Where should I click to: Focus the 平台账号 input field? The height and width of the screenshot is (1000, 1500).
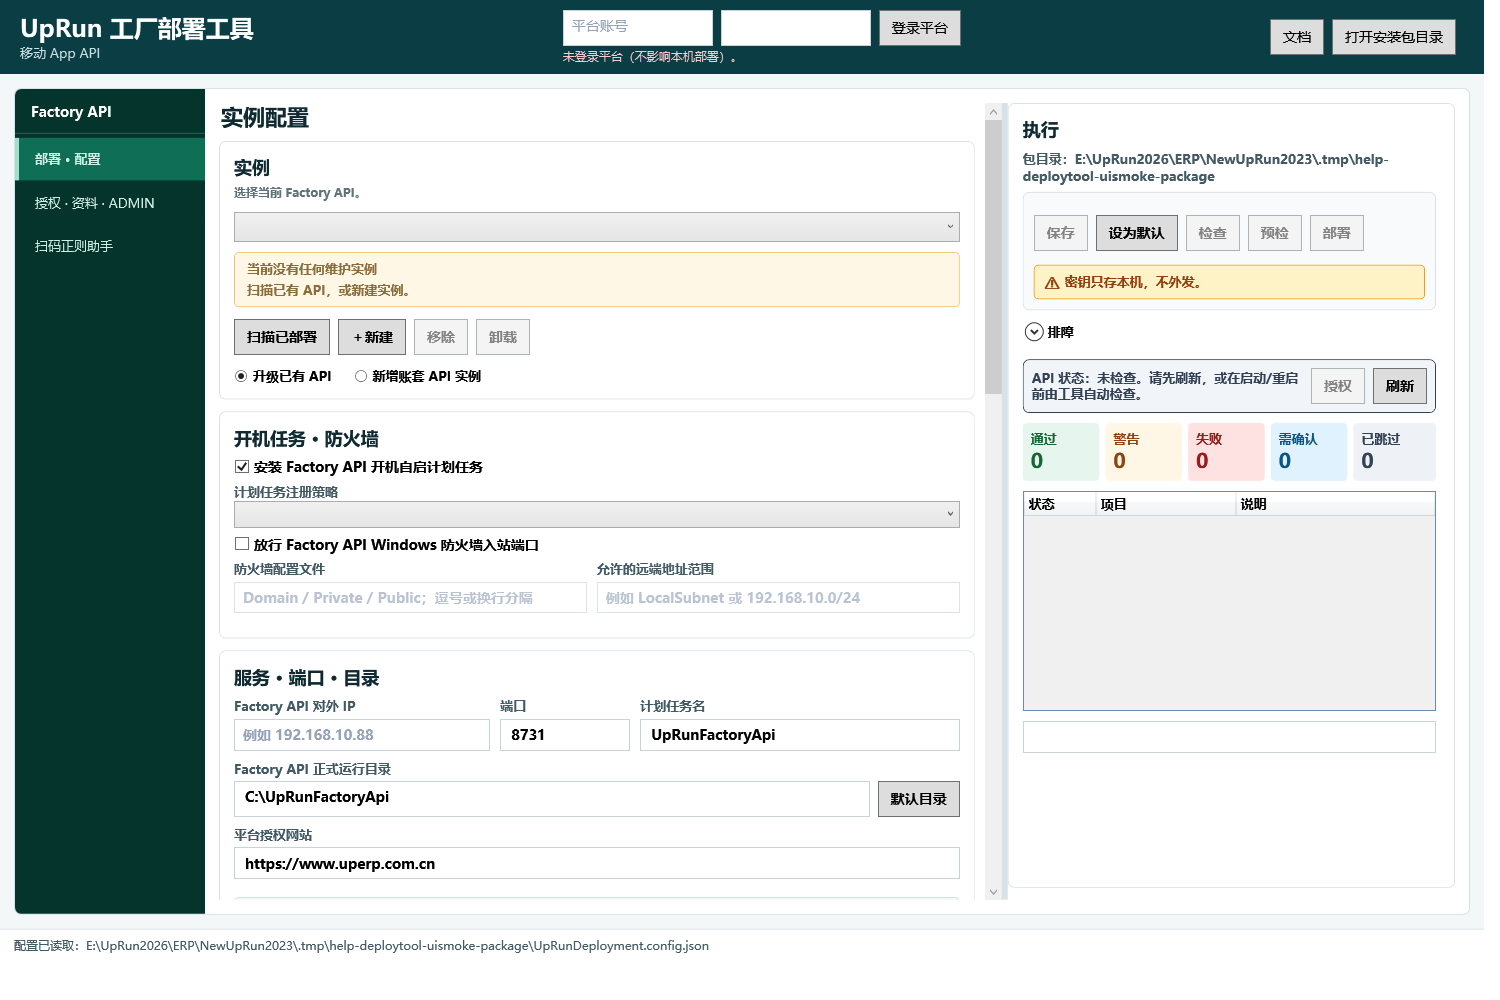click(x=638, y=28)
